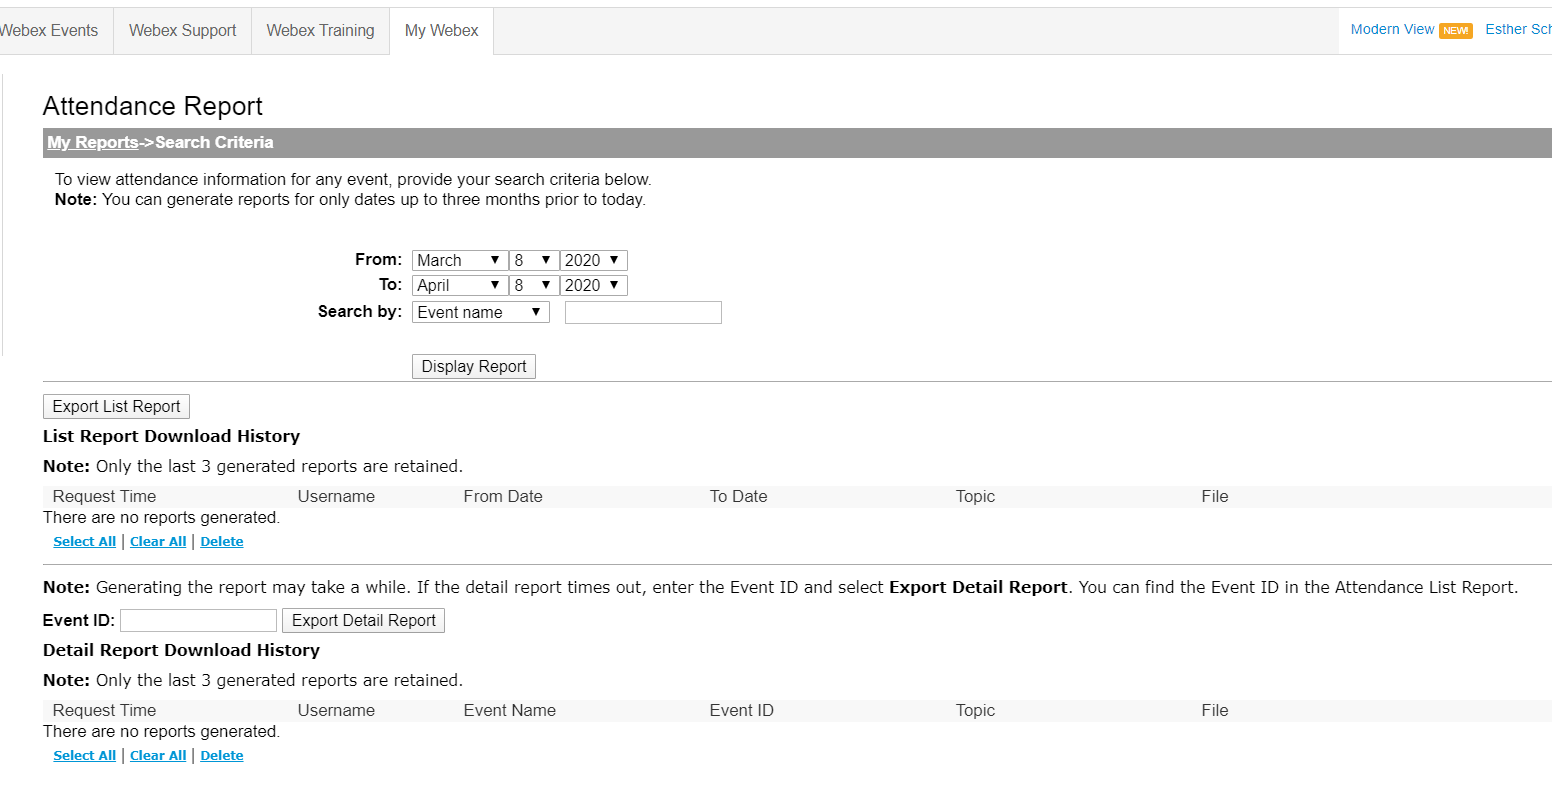Click the Attendance Report heading
The image size is (1552, 798).
pos(153,106)
